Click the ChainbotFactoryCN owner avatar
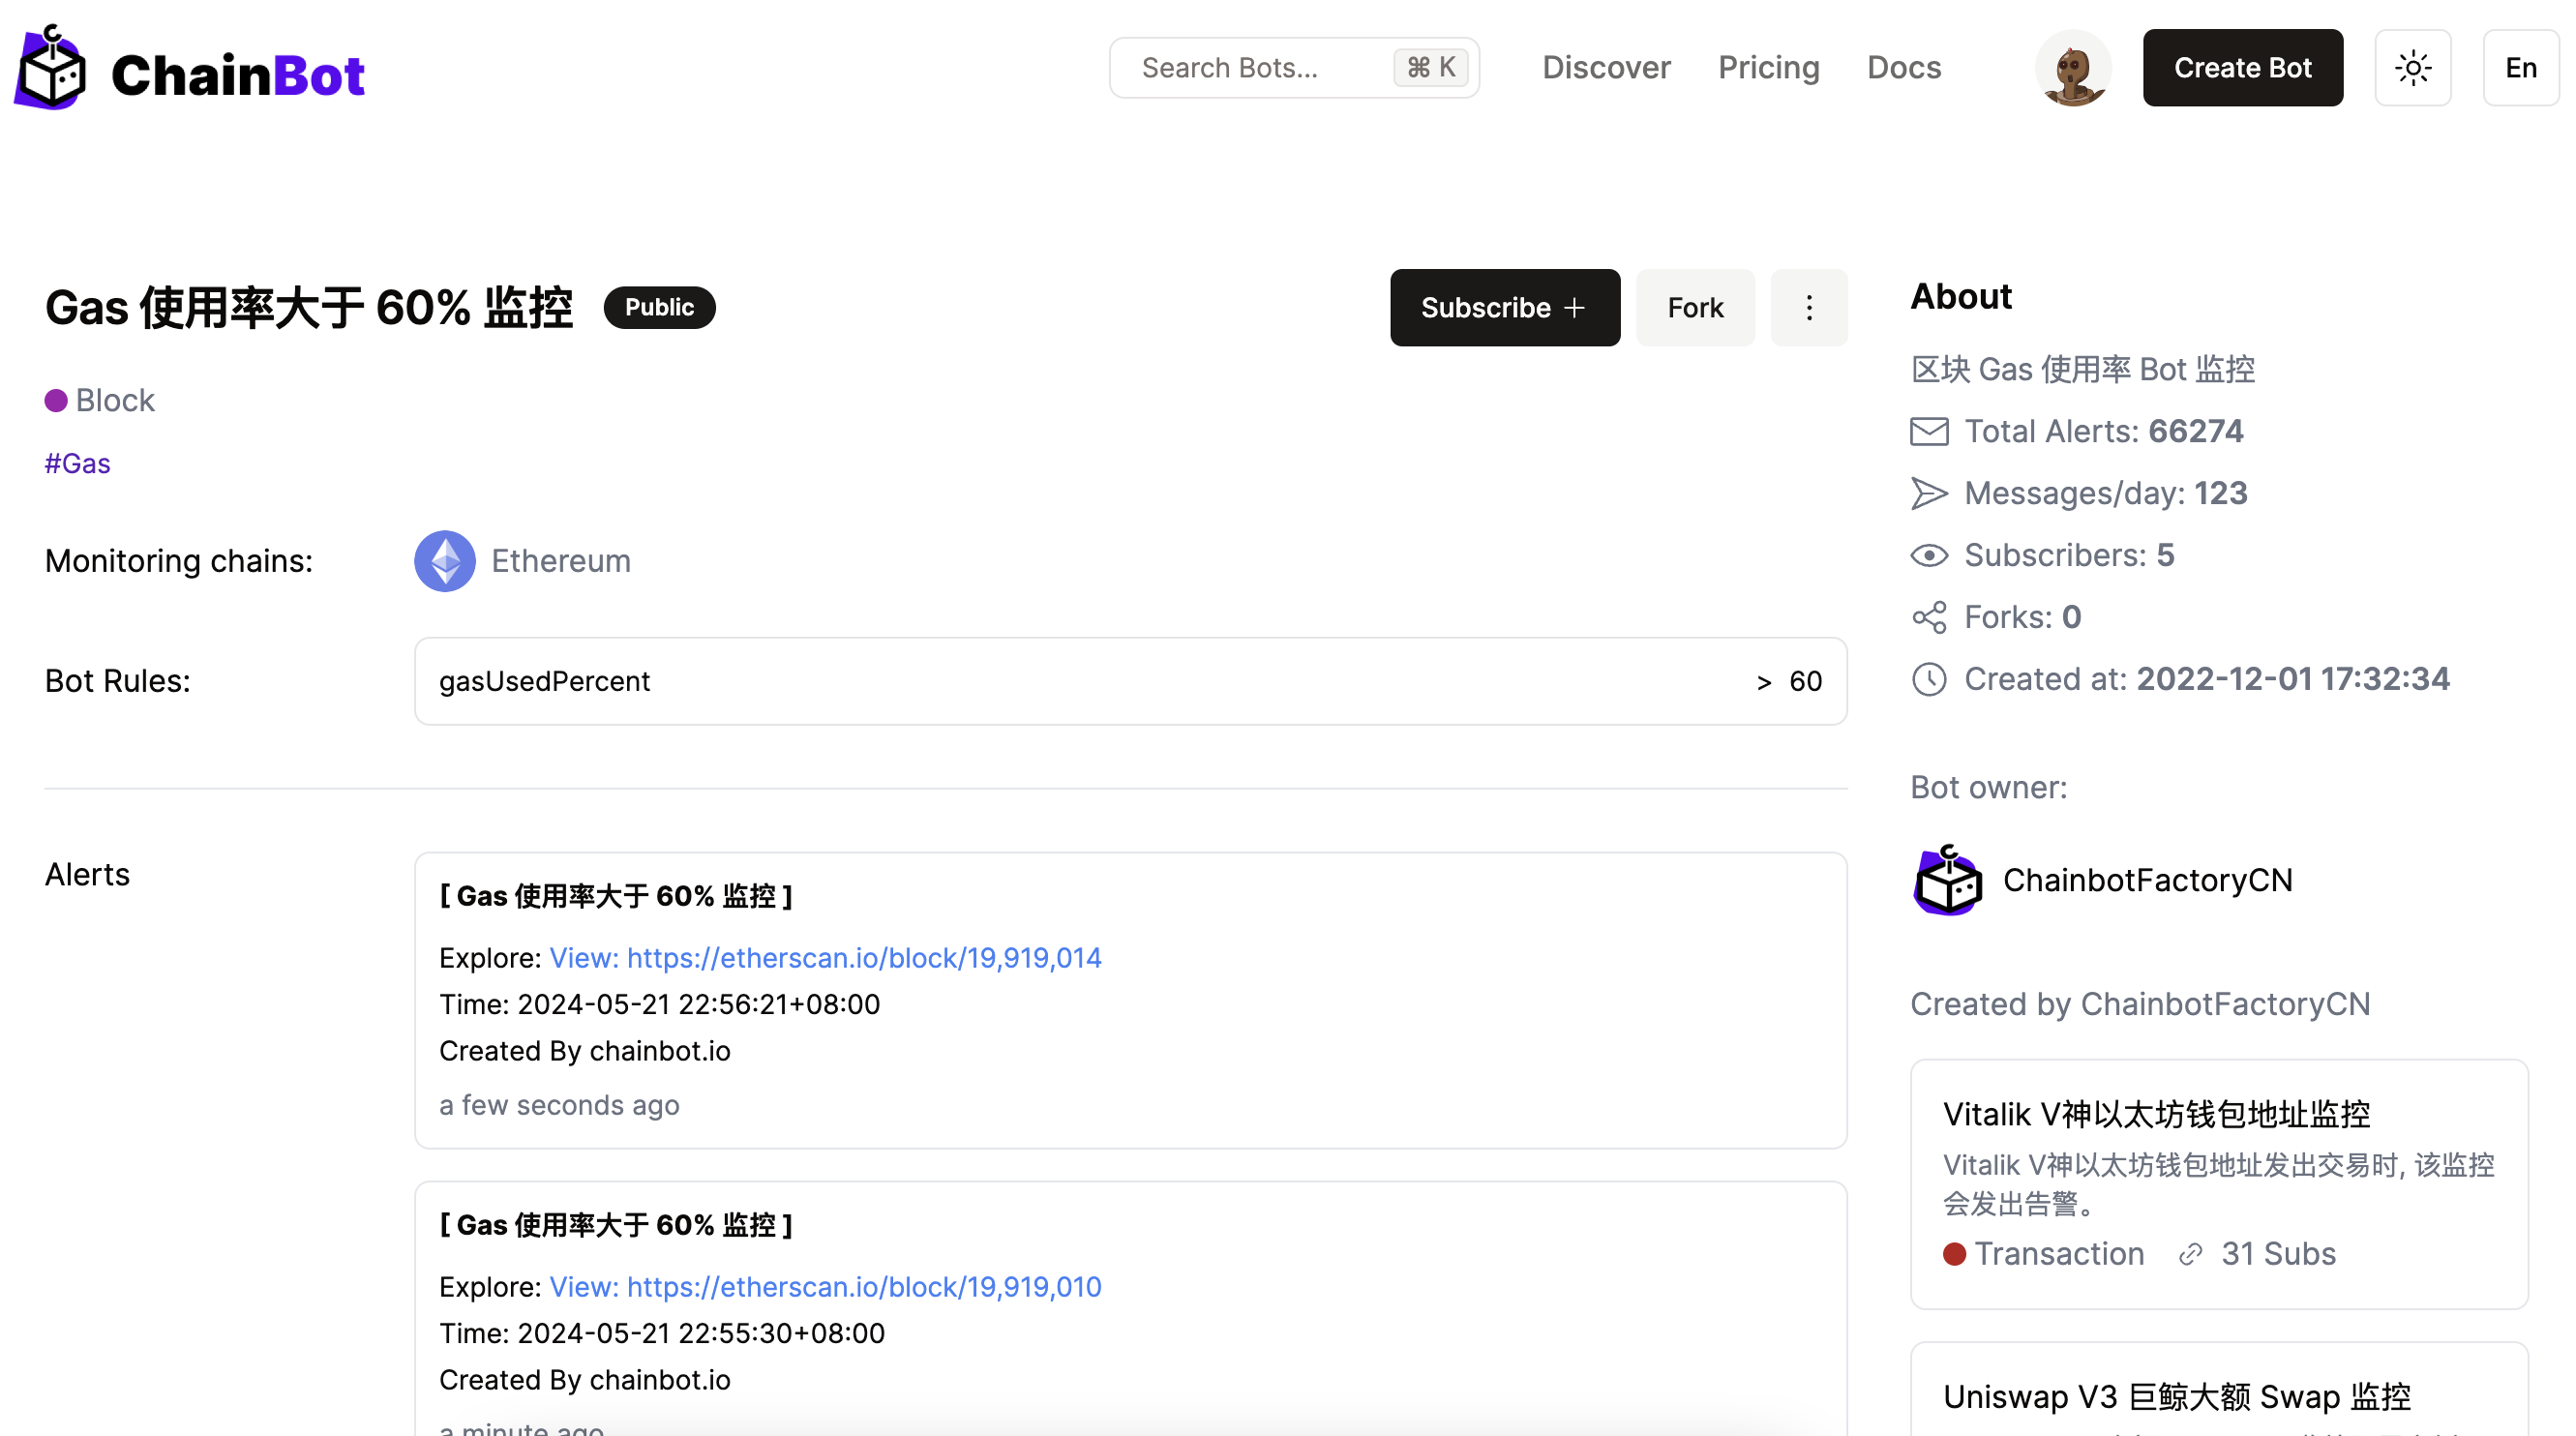The image size is (2576, 1436). tap(1947, 880)
